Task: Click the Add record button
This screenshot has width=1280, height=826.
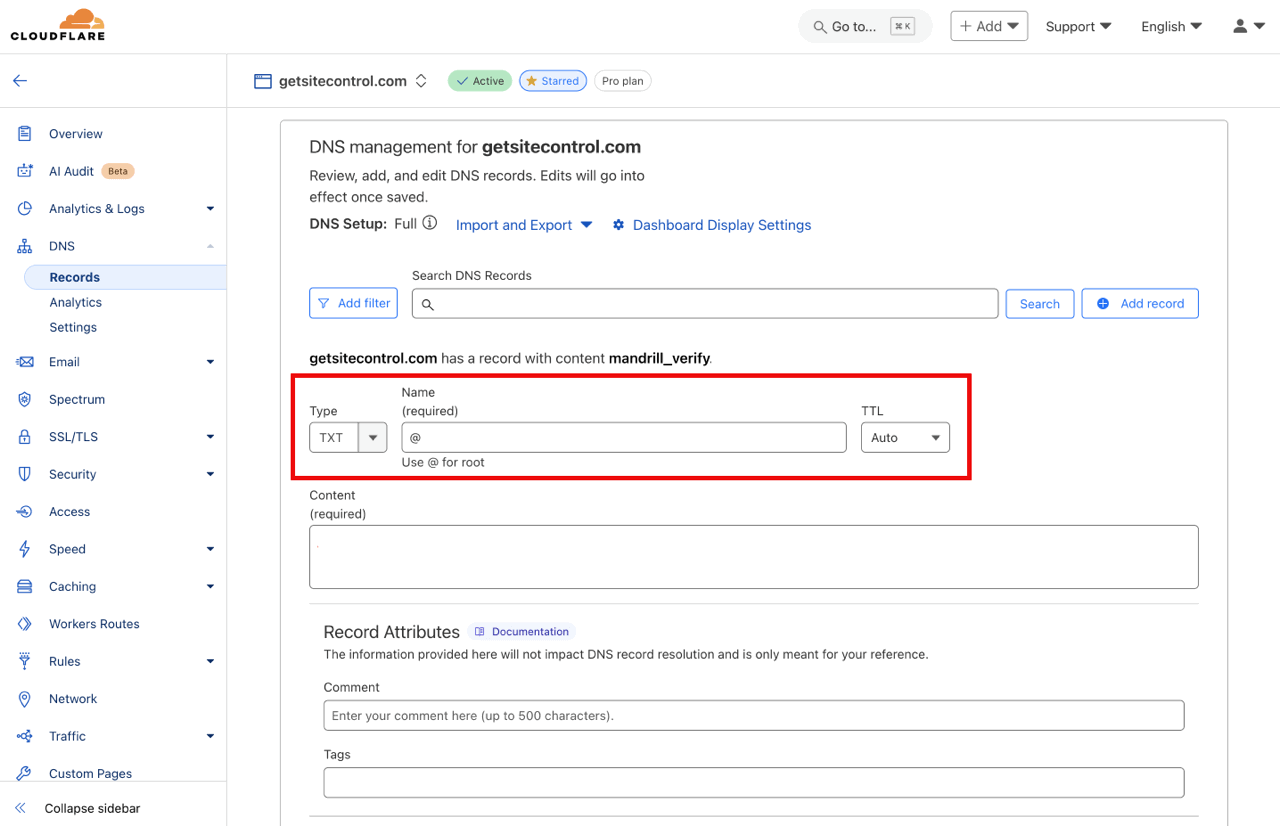Action: (1140, 303)
